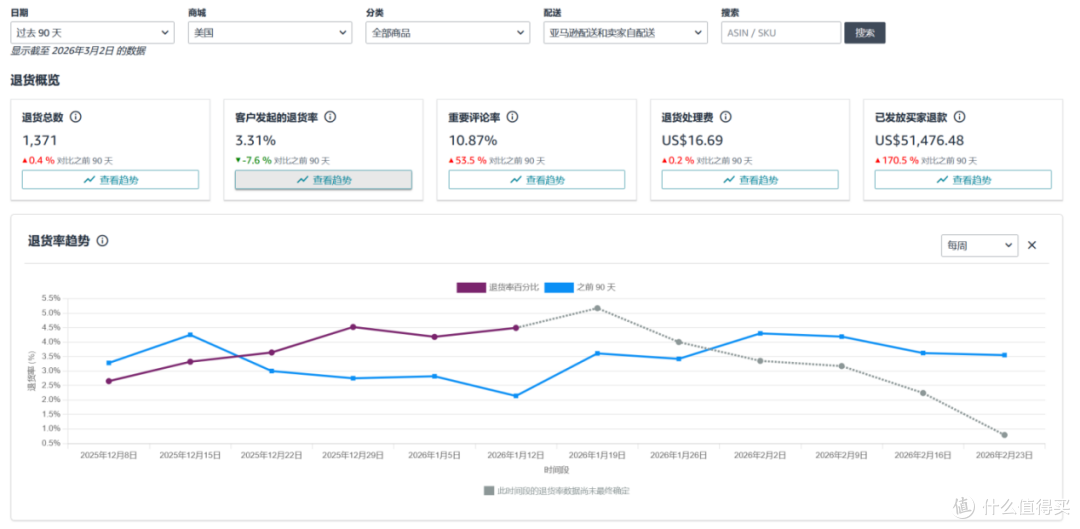Screen dimensions: 1080x529
Task: Click the 退货概览 section heading
Action: click(x=35, y=81)
